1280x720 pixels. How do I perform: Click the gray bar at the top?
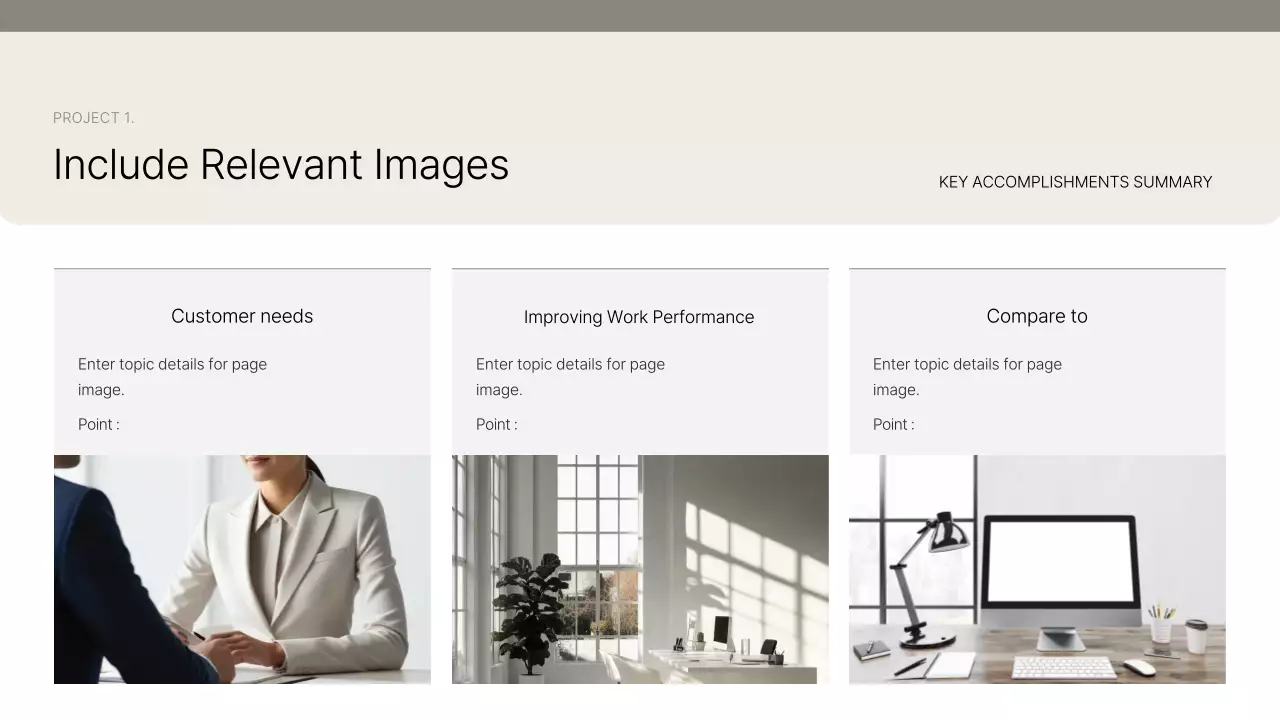coord(640,15)
